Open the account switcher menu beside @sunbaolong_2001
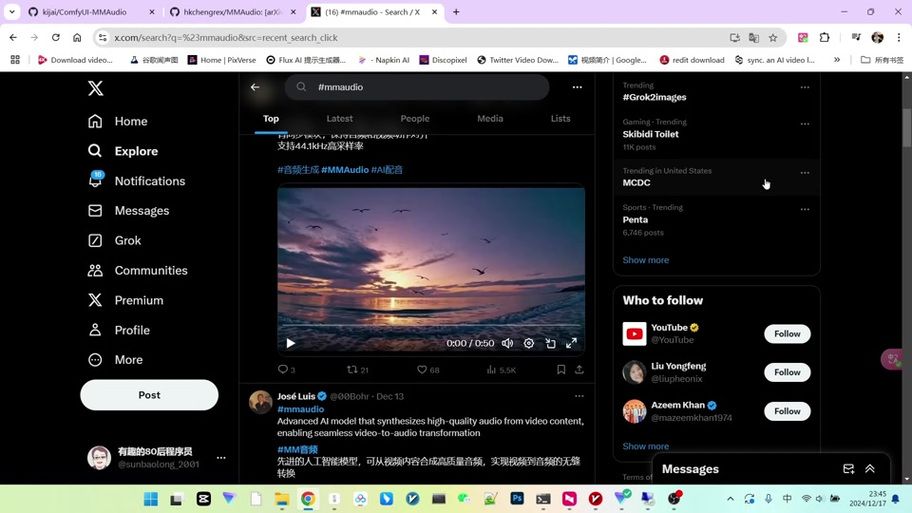The width and height of the screenshot is (912, 513). click(x=221, y=458)
